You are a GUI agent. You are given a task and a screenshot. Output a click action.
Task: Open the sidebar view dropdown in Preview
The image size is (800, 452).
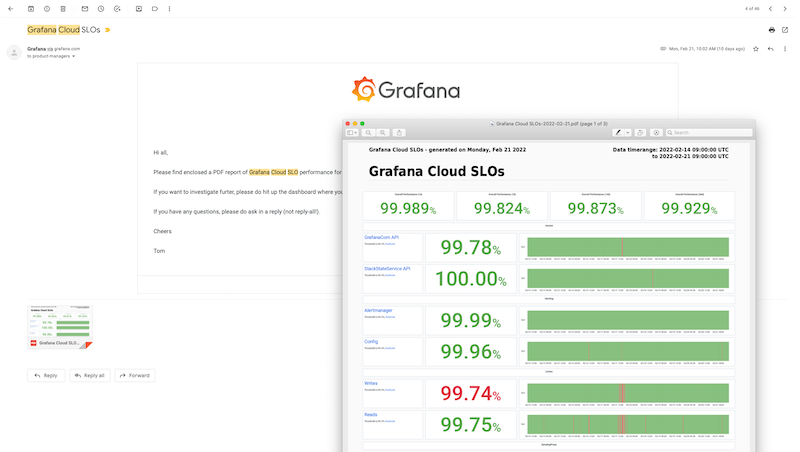pos(352,132)
